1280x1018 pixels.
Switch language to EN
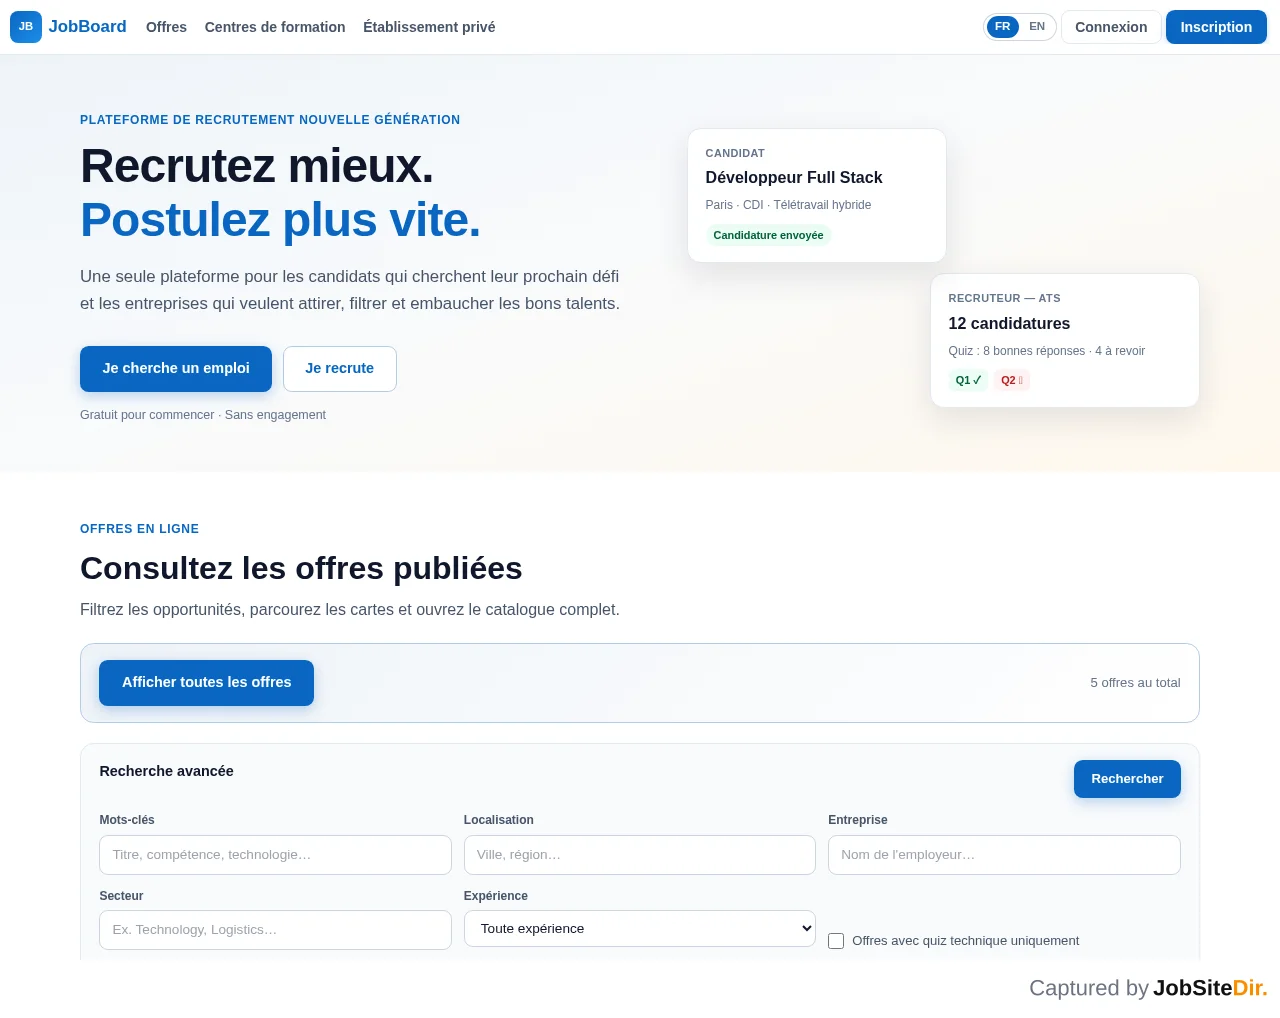[1037, 27]
